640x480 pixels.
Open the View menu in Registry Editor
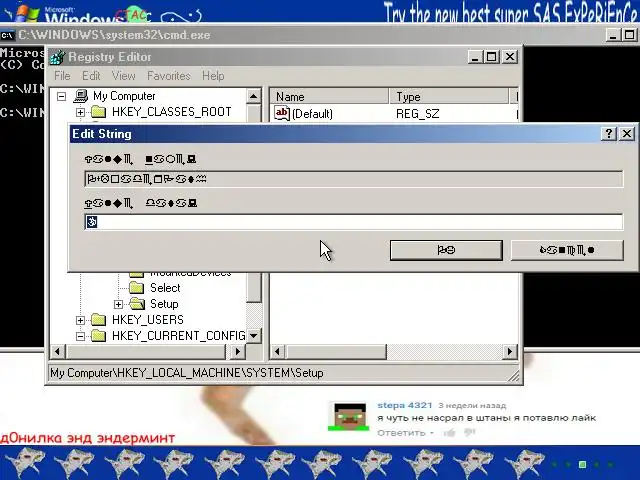click(x=123, y=76)
